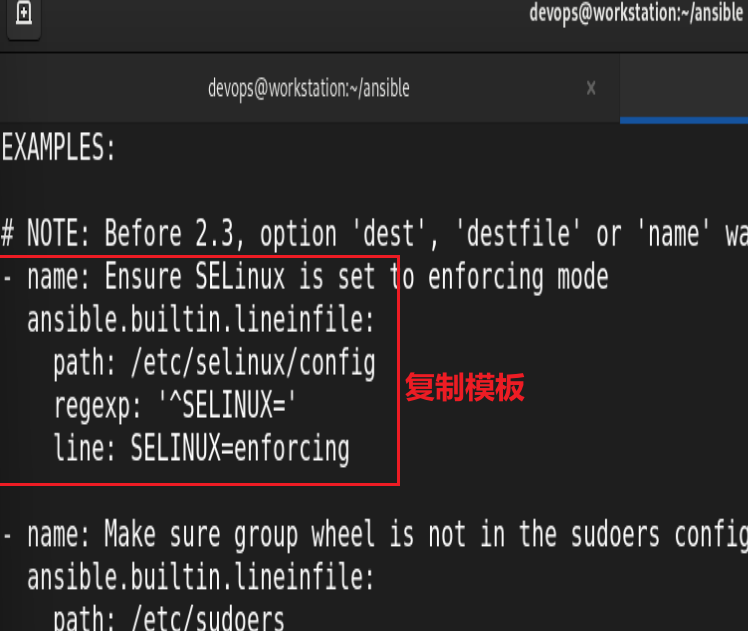This screenshot has width=748, height=631.
Task: Click the 'line: SELINUX=enforcing' line
Action: point(201,449)
